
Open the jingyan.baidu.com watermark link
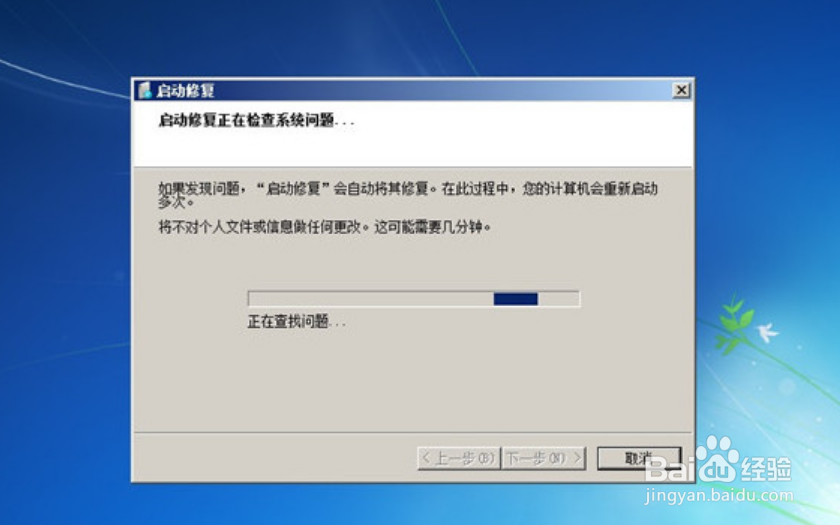[718, 496]
